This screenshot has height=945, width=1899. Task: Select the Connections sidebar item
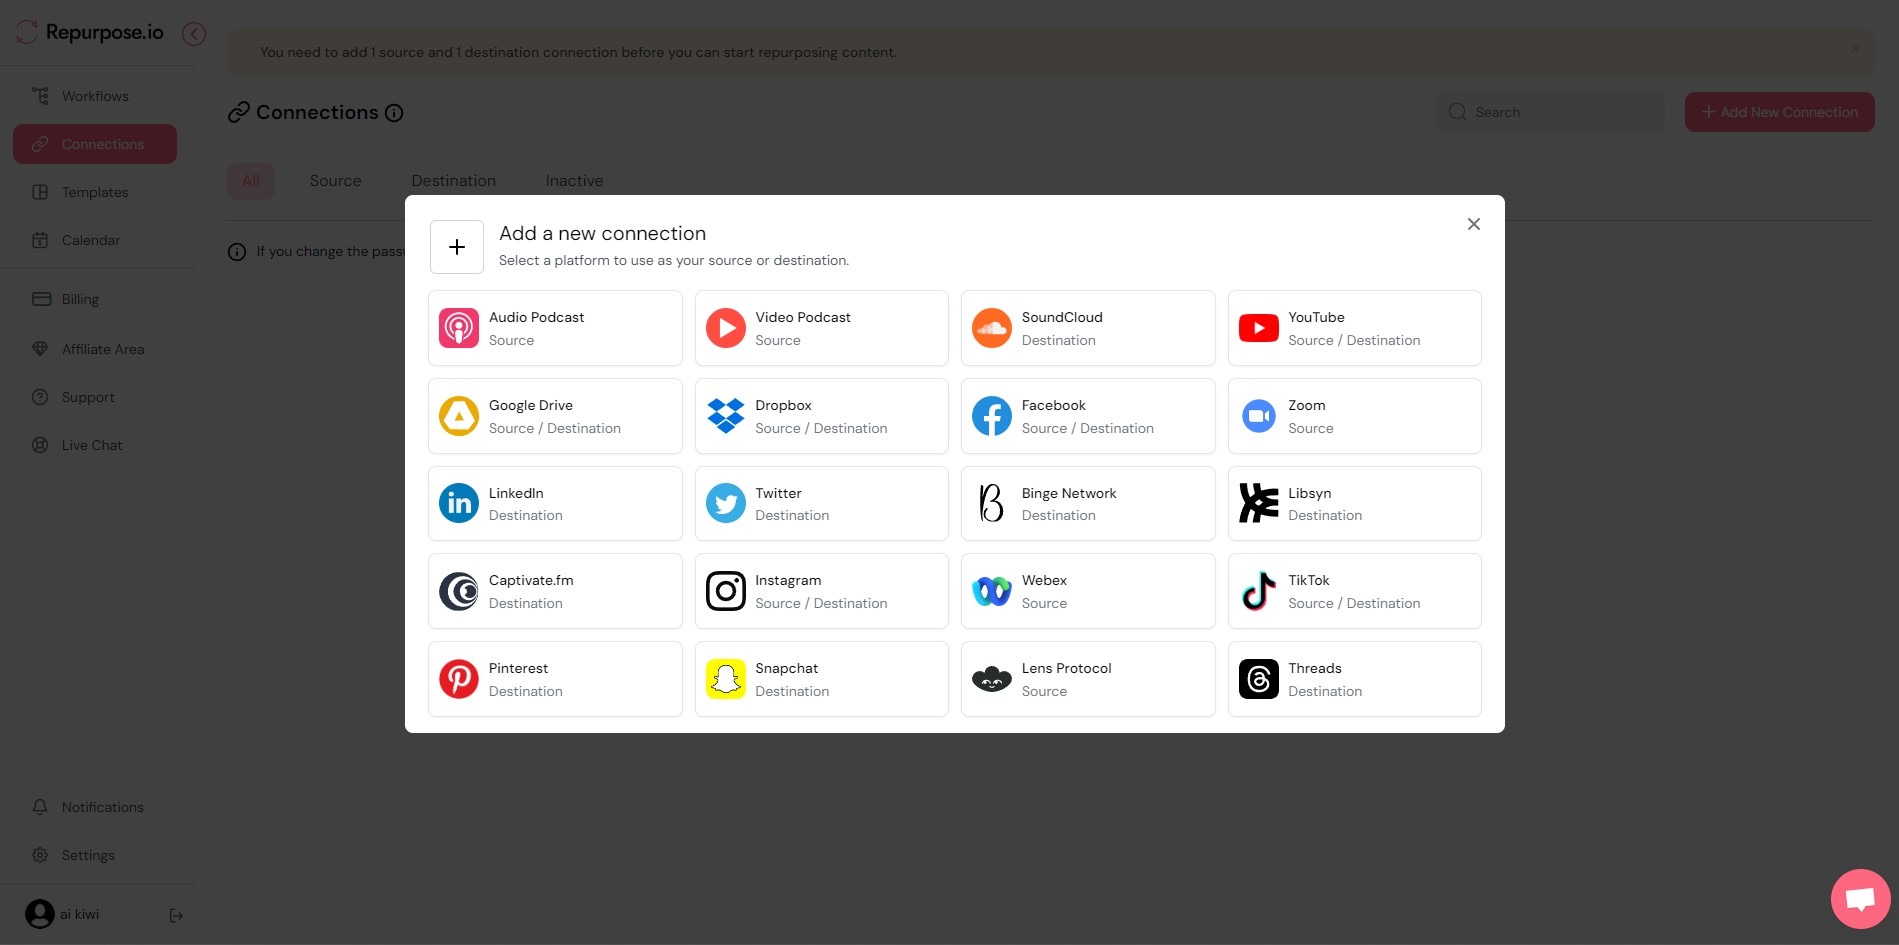(95, 144)
